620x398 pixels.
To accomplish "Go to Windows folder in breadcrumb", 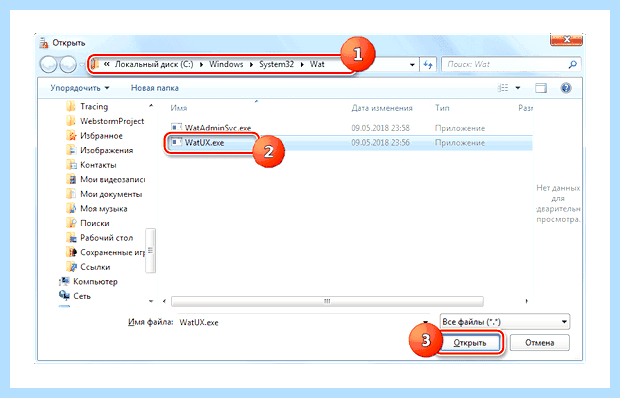I will pyautogui.click(x=226, y=64).
